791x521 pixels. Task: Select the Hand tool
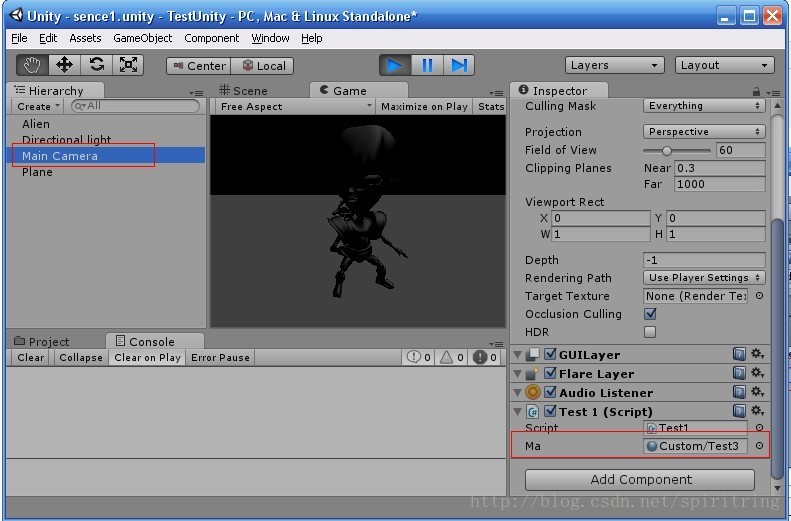click(x=32, y=65)
